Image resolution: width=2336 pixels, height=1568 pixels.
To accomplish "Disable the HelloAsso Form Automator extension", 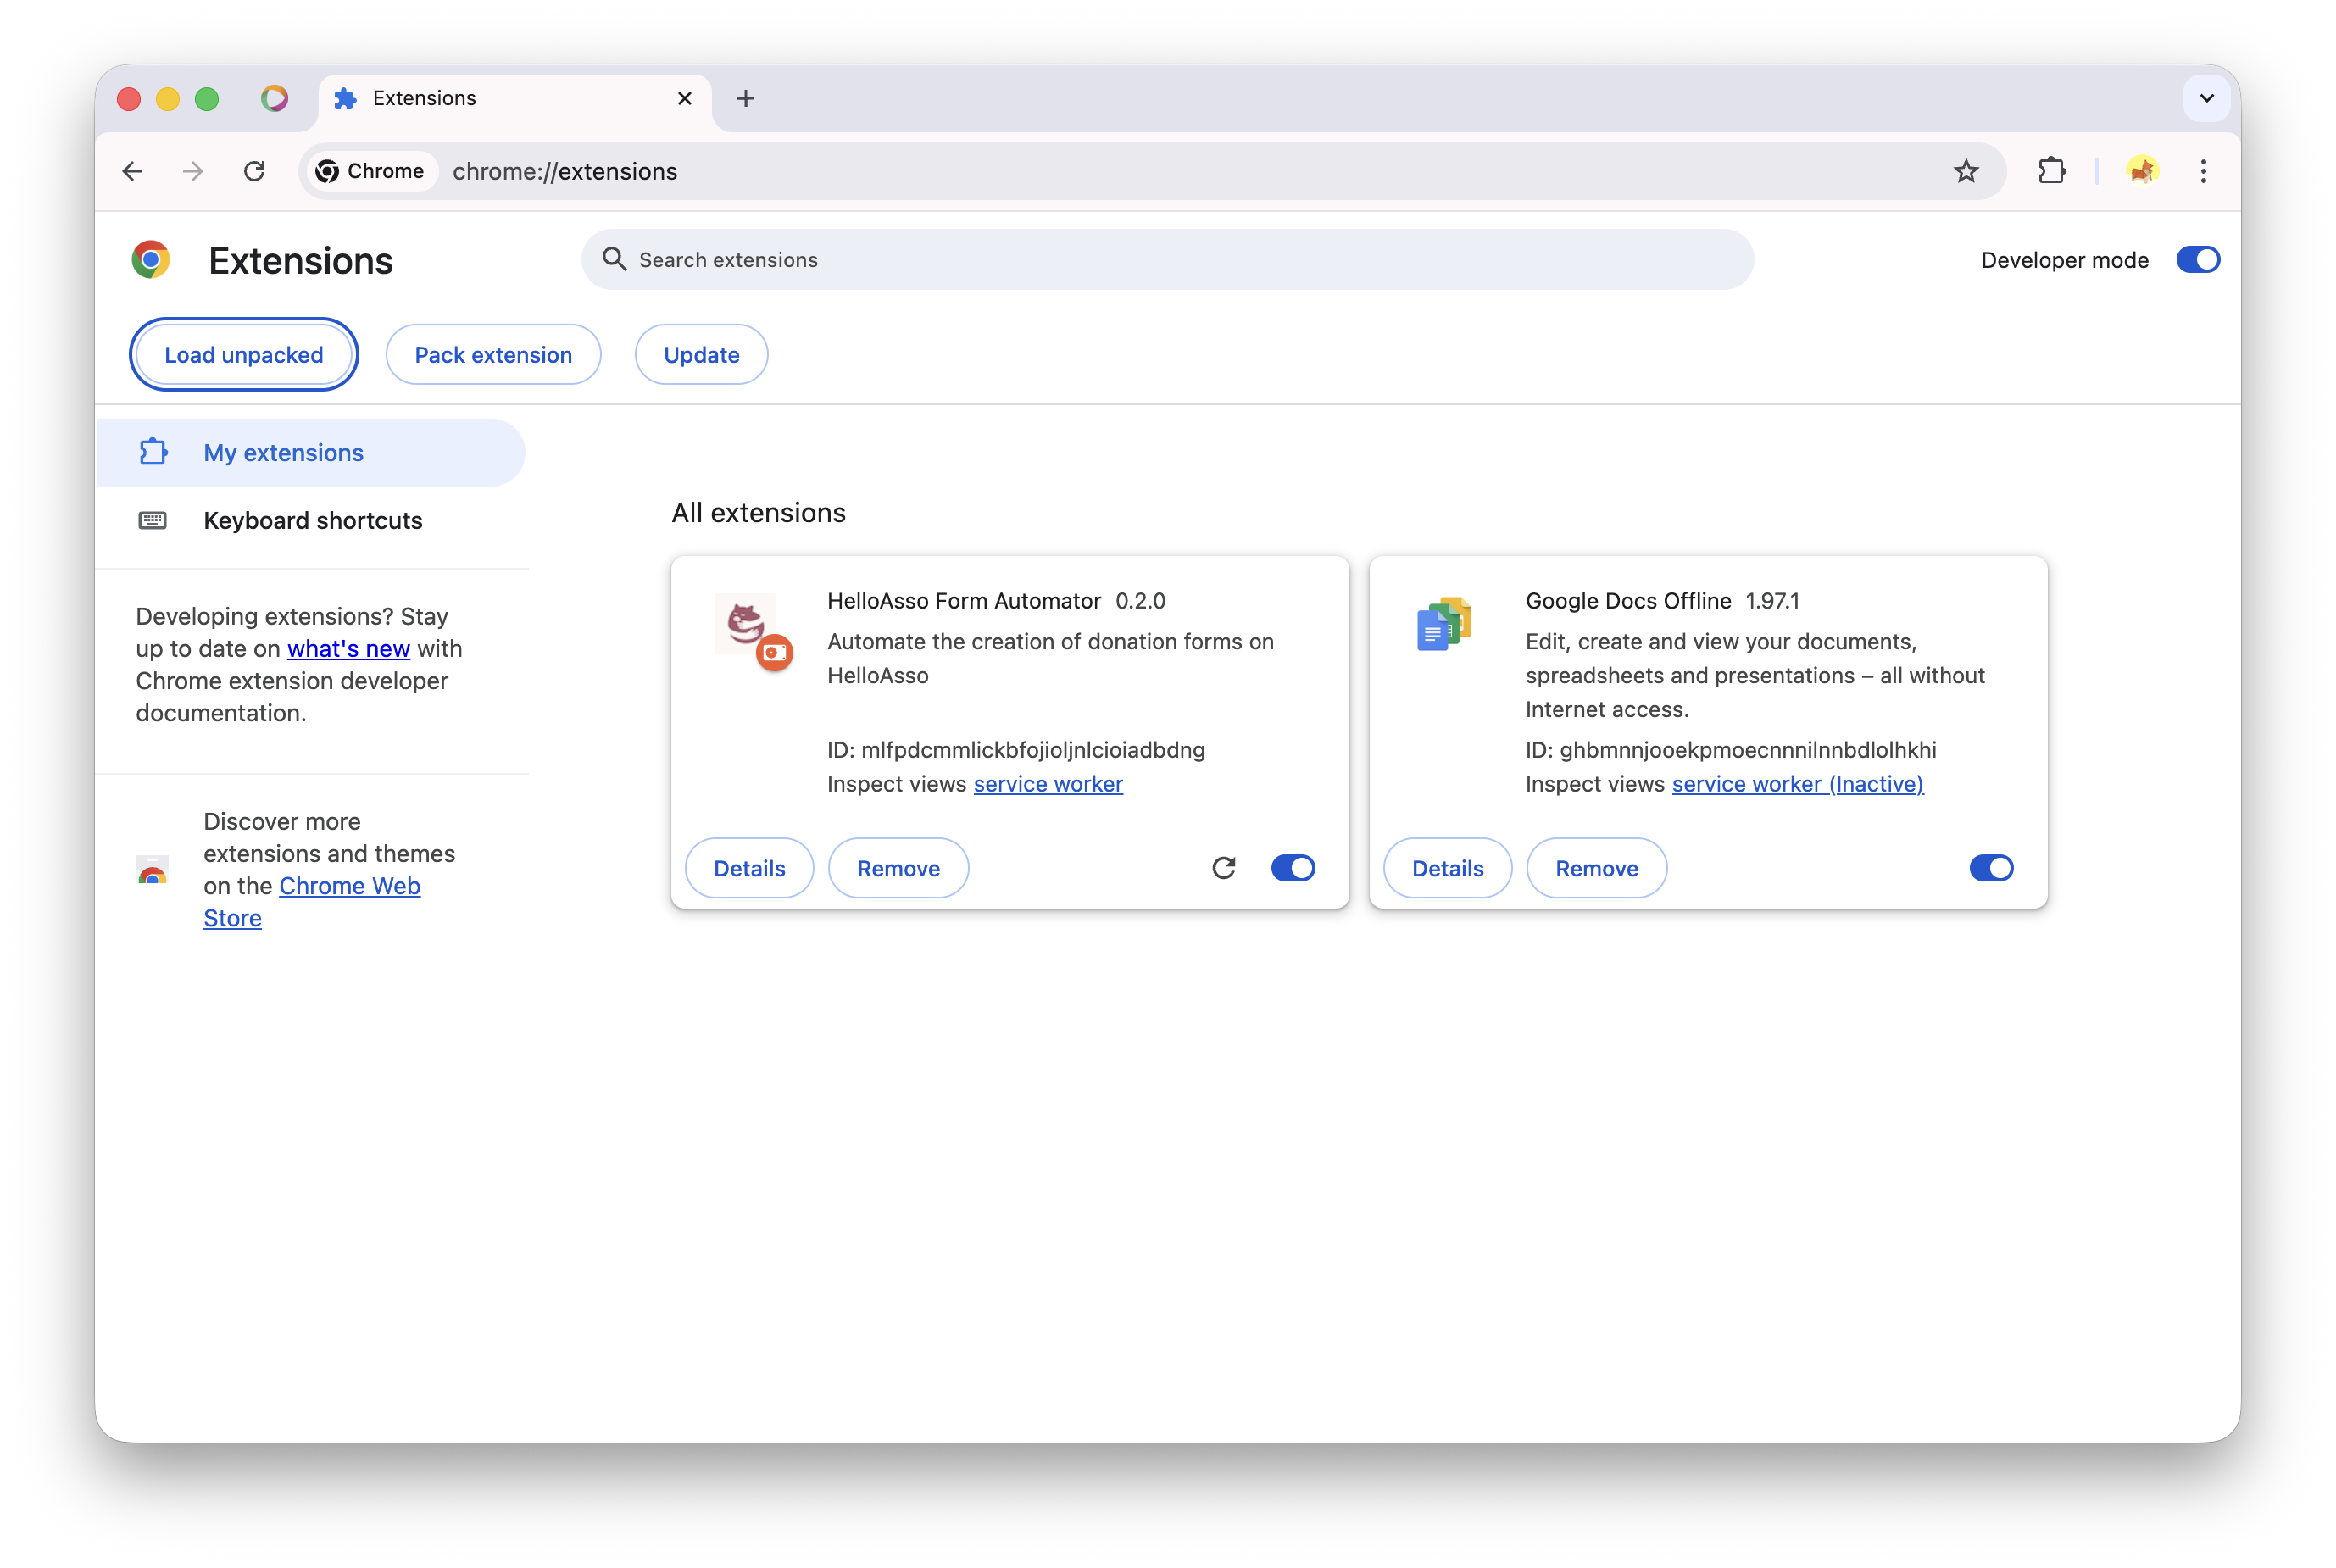I will [x=1293, y=868].
